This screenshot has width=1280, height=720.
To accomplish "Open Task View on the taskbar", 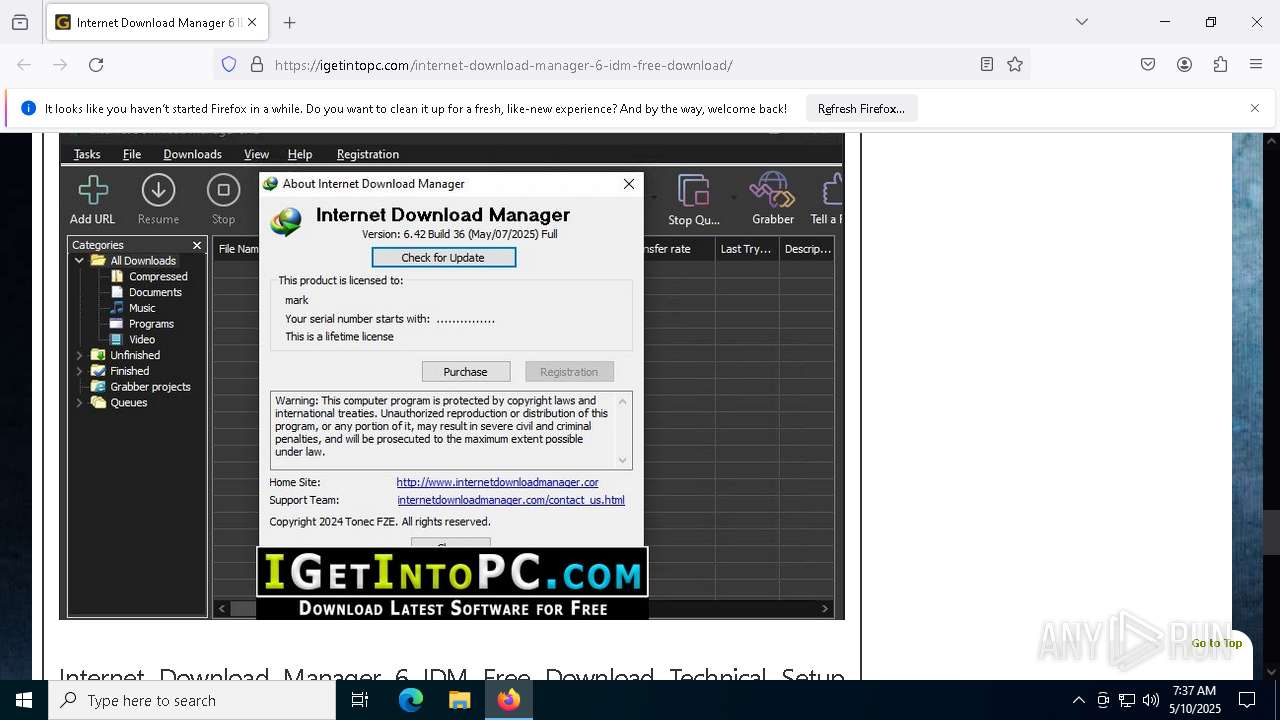I will click(x=360, y=700).
